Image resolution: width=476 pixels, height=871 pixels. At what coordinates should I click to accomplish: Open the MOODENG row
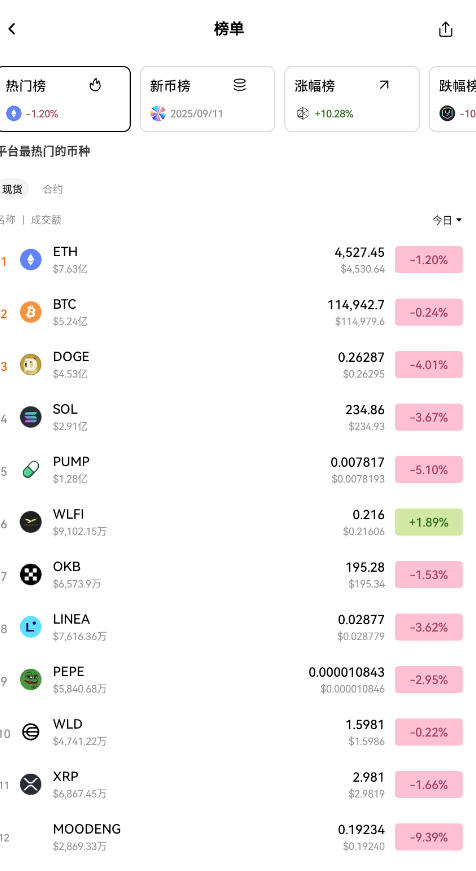pos(238,837)
